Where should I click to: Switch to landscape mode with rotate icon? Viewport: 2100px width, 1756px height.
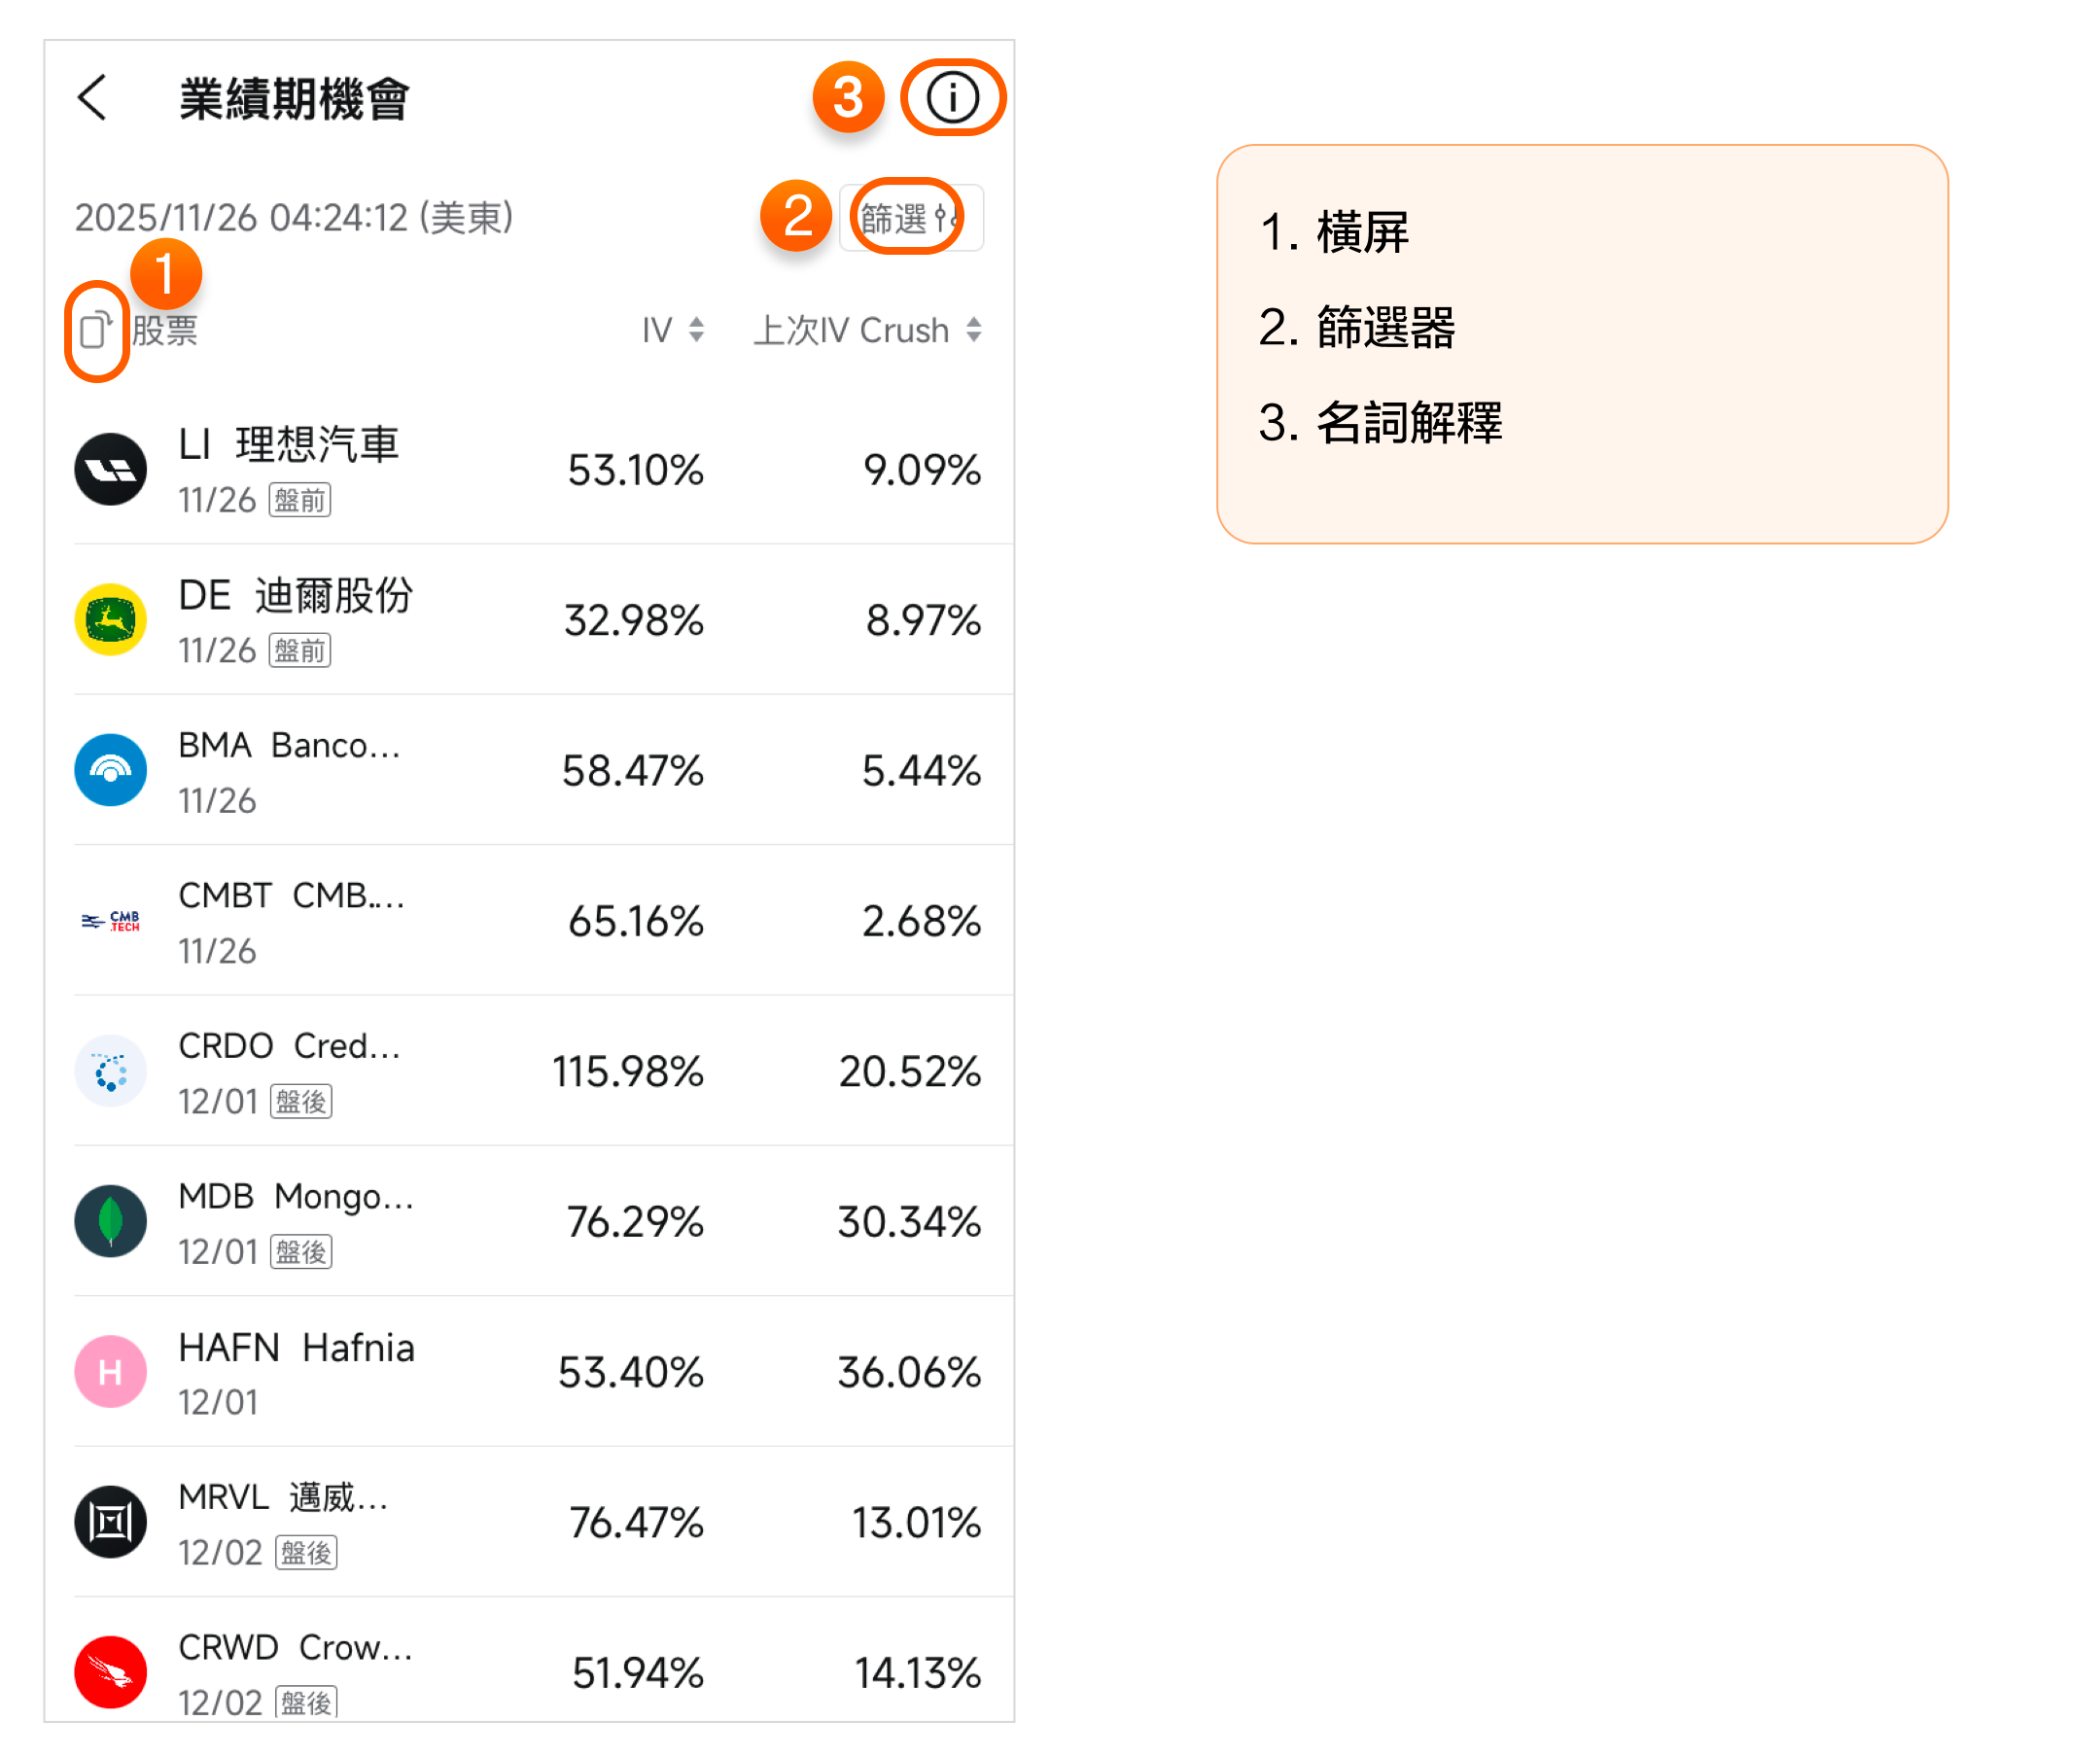(95, 329)
